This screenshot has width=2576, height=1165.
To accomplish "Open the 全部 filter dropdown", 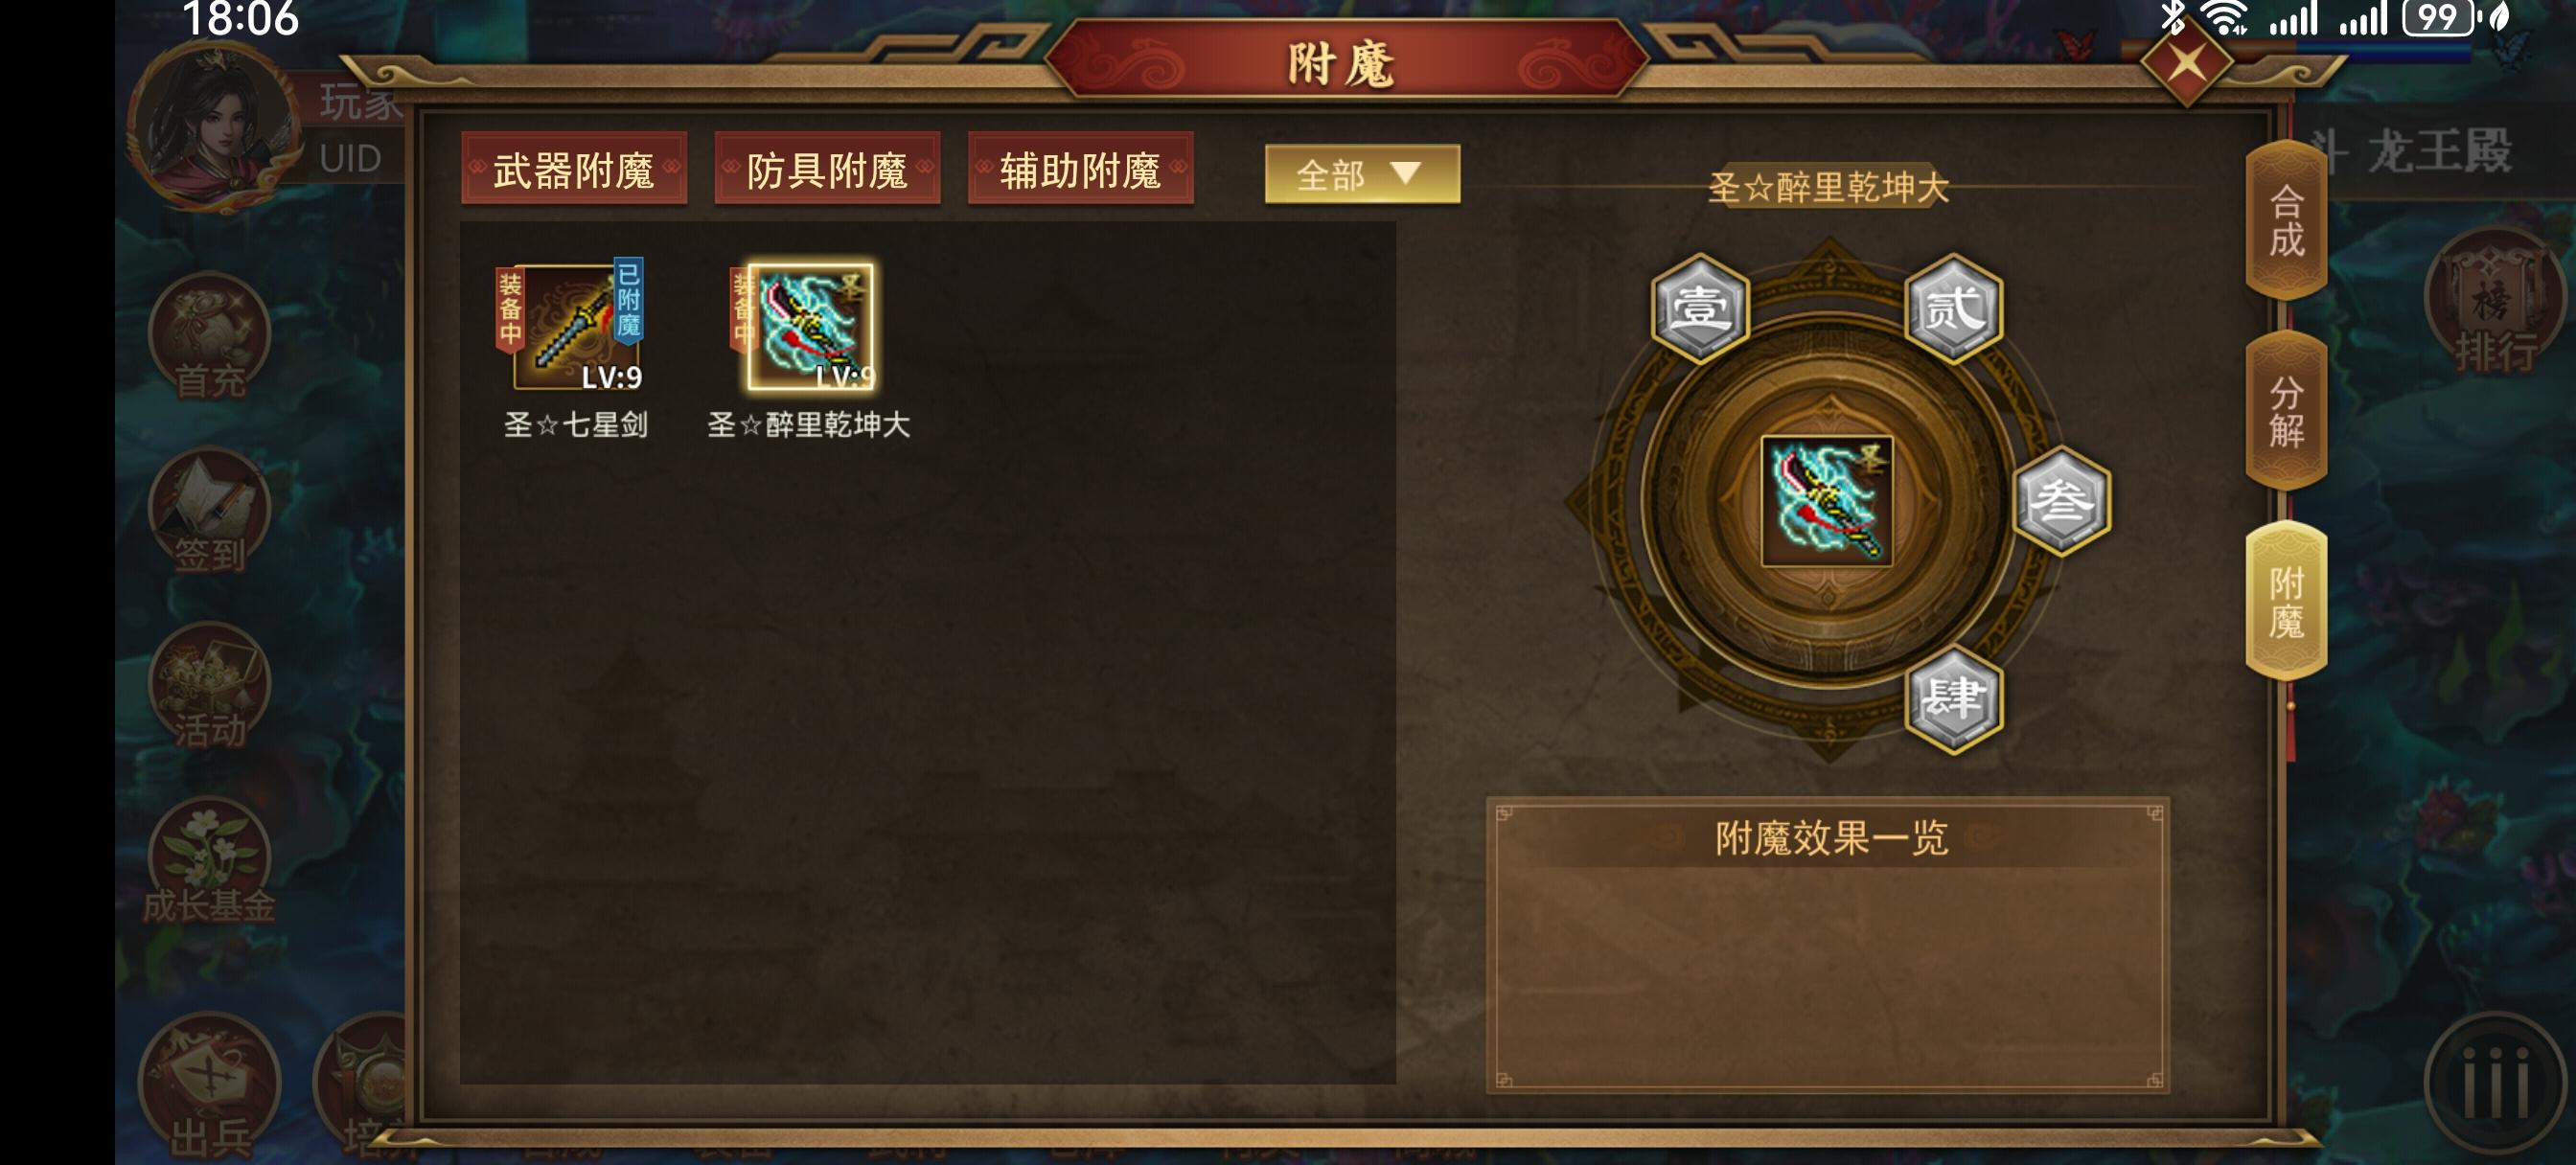I will pos(1362,174).
